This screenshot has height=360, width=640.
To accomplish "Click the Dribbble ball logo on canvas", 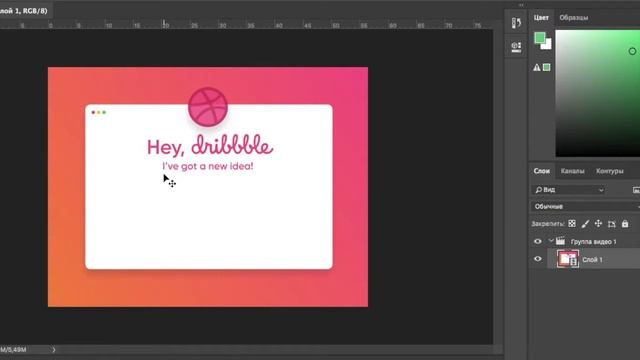I will coord(208,107).
